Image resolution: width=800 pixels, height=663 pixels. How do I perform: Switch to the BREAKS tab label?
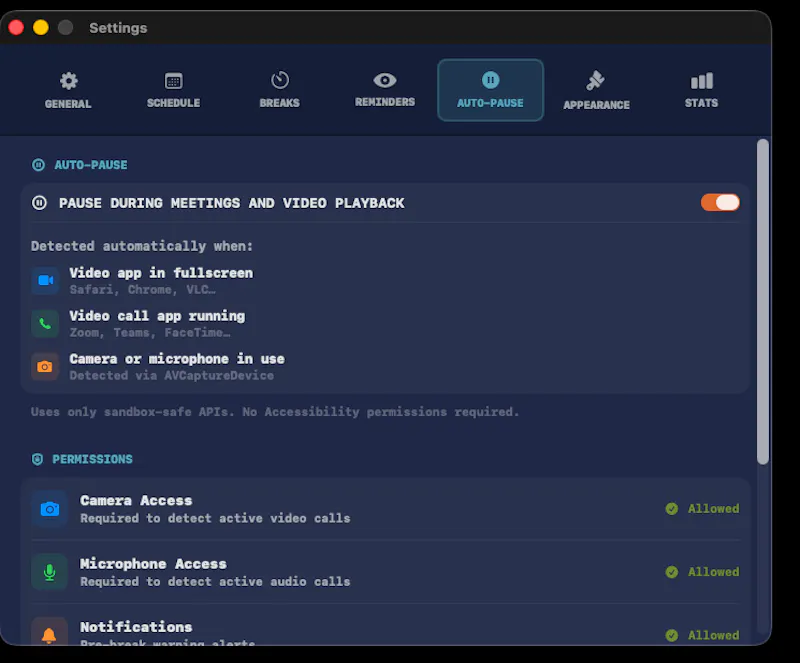point(280,103)
